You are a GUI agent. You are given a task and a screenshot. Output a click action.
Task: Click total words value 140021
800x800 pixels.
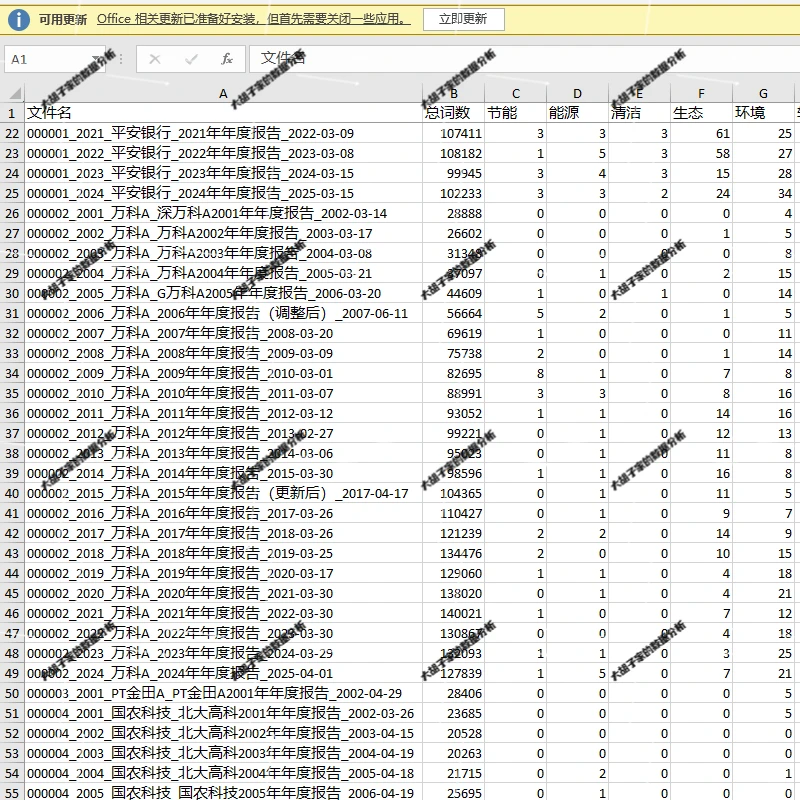click(454, 613)
